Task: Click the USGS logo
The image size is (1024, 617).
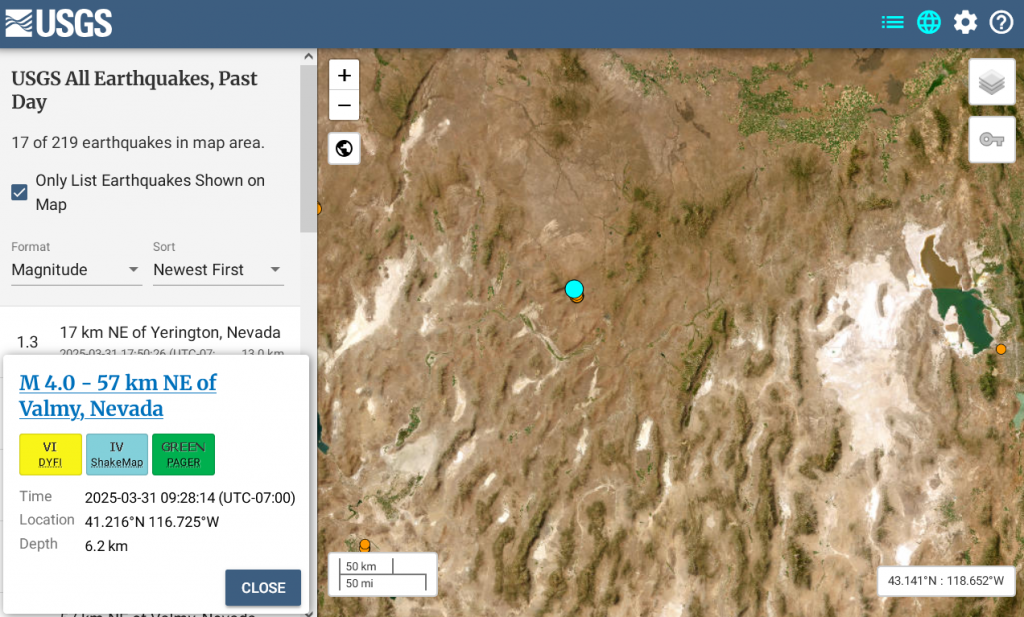Action: click(x=59, y=24)
